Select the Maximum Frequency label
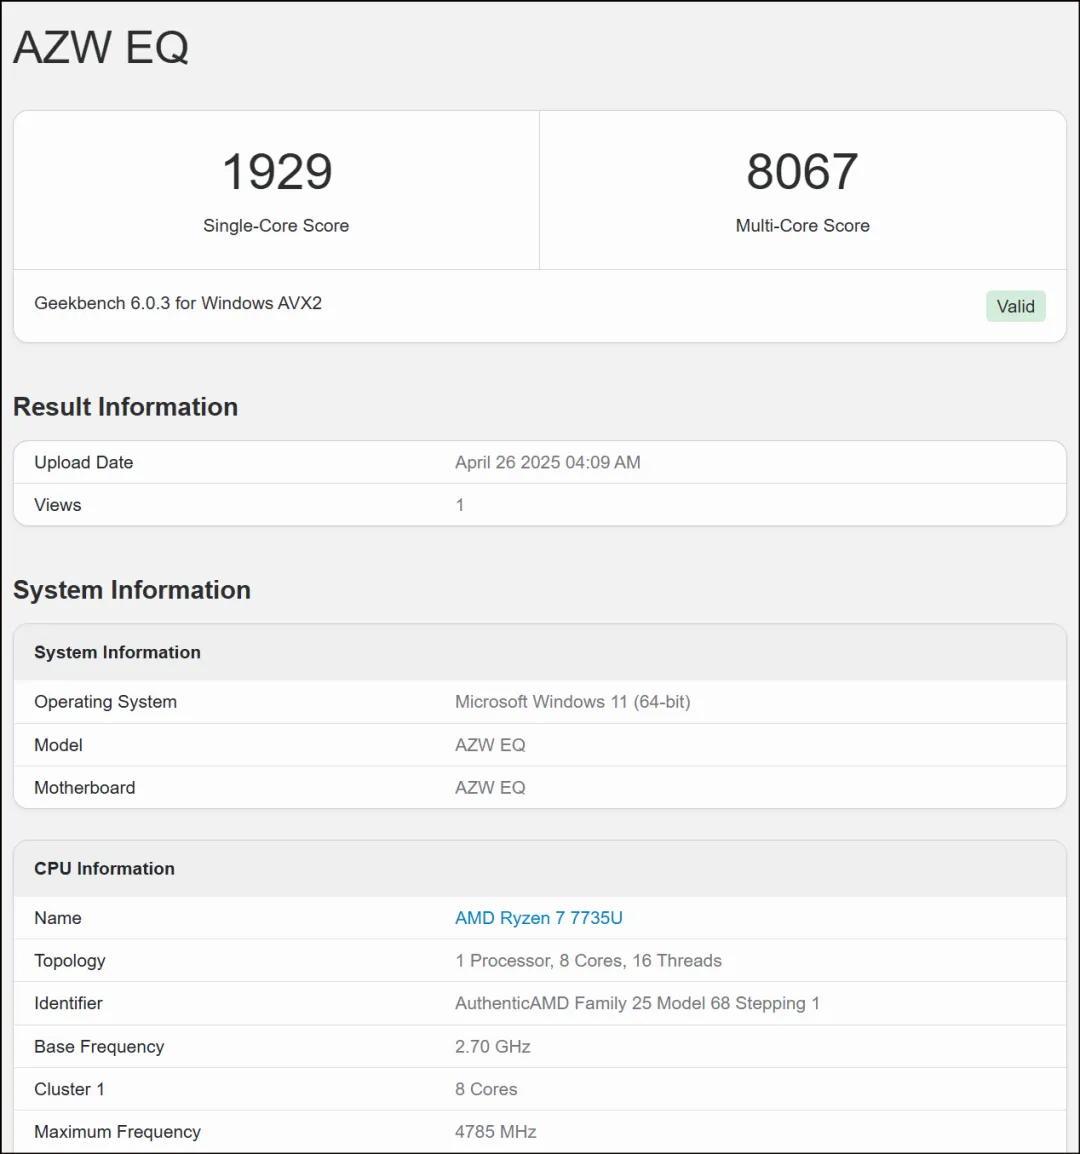The image size is (1080, 1154). (x=117, y=1132)
